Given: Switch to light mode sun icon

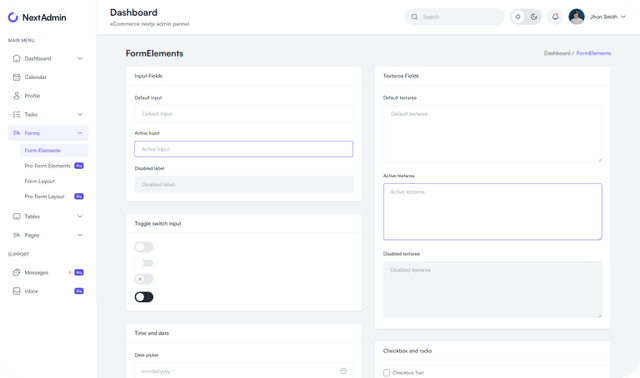Looking at the screenshot, I should (518, 17).
